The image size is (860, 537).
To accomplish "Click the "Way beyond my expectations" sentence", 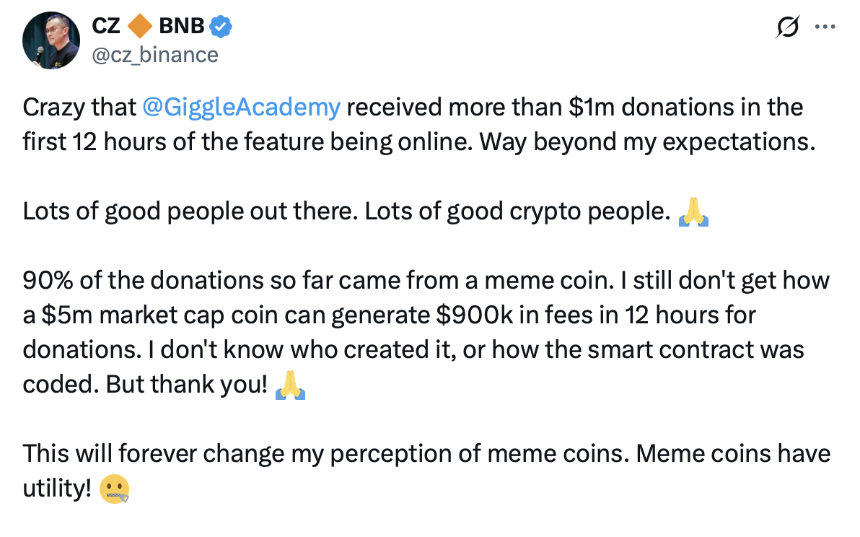I will (643, 141).
